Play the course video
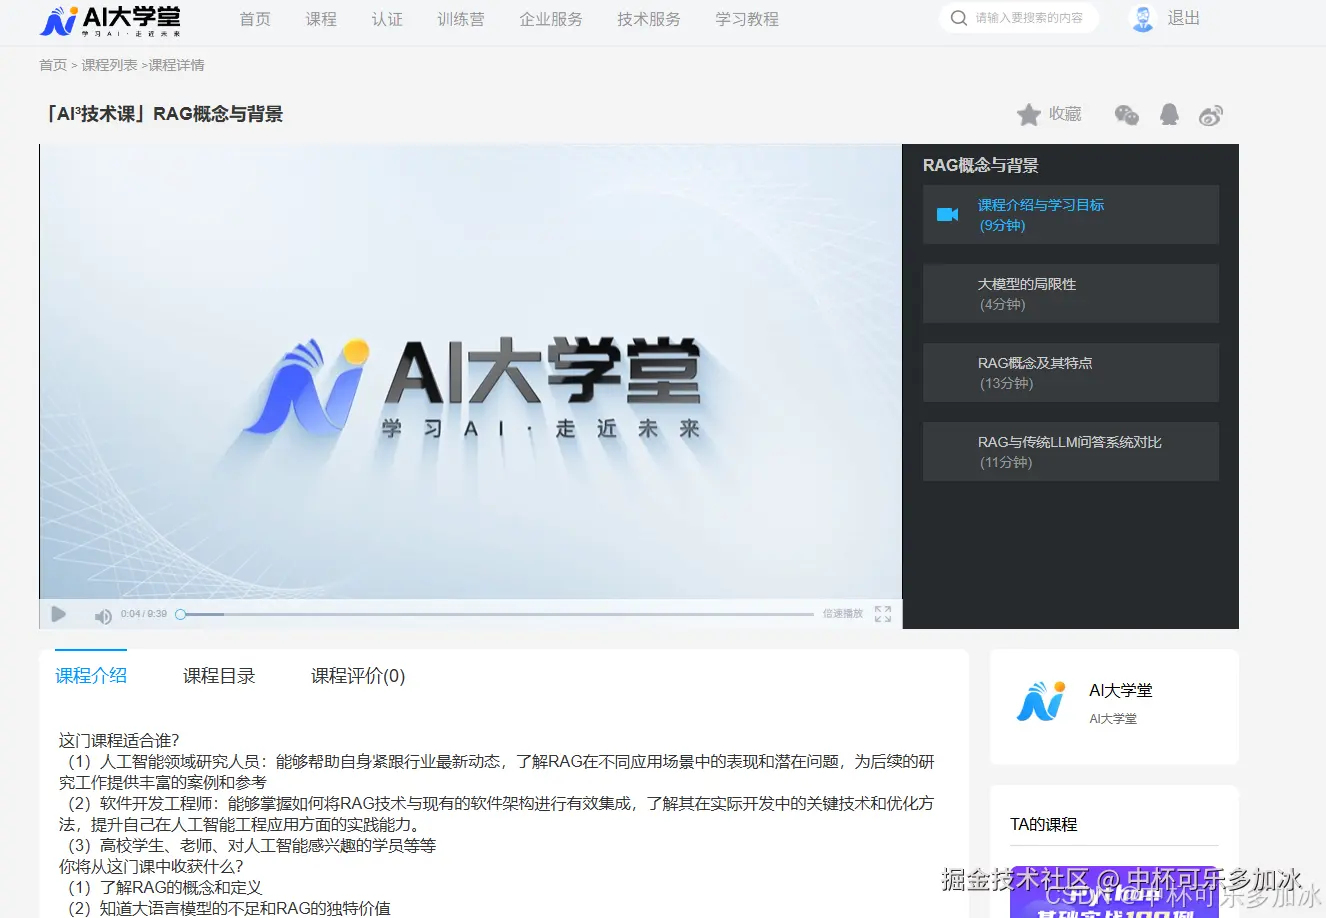Image resolution: width=1326 pixels, height=918 pixels. point(58,614)
